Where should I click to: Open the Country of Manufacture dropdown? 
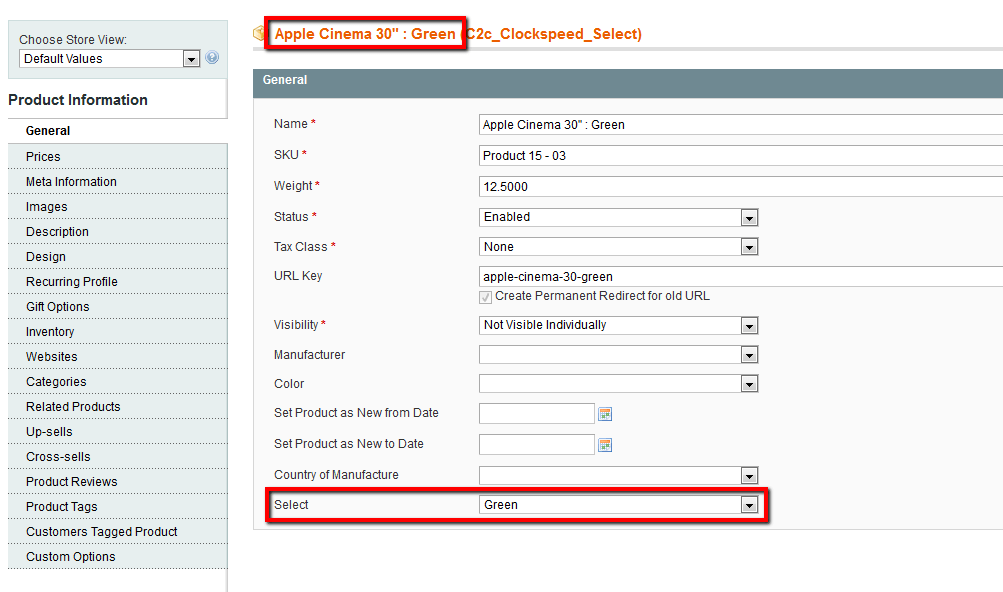click(619, 475)
